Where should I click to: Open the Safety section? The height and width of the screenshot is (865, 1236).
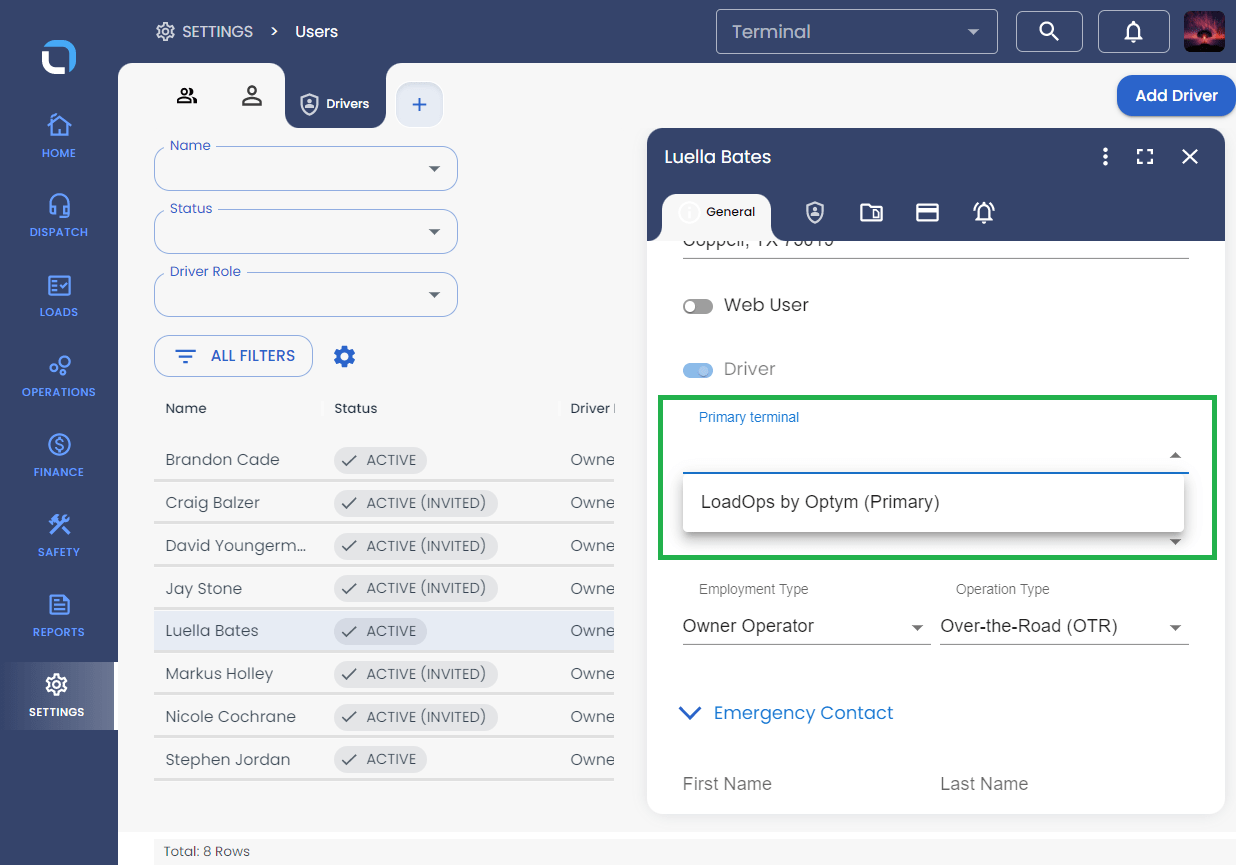(x=59, y=536)
